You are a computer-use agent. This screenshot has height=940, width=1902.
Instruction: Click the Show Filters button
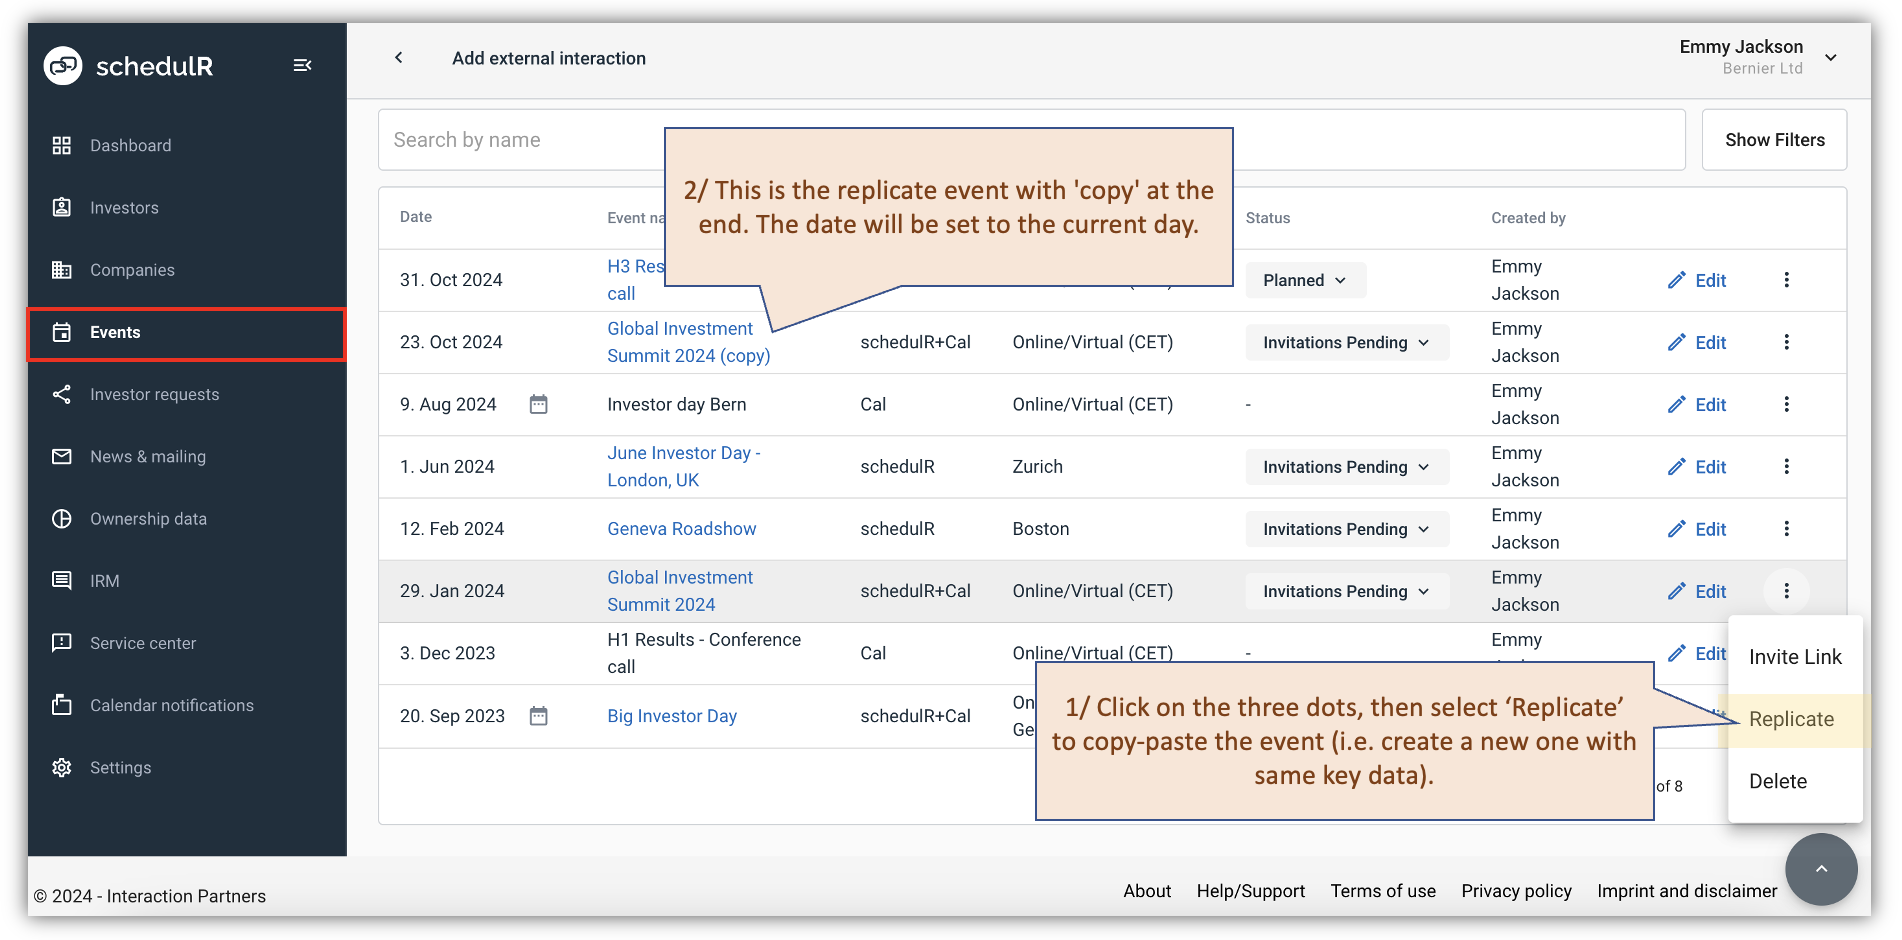pyautogui.click(x=1774, y=139)
